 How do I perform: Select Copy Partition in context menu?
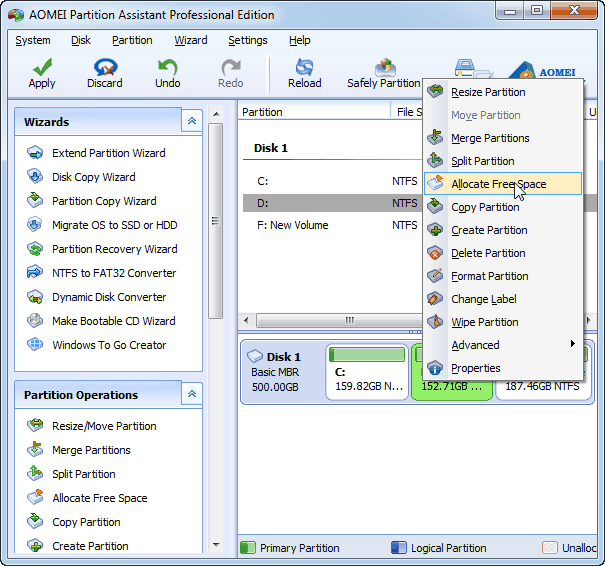coord(503,207)
